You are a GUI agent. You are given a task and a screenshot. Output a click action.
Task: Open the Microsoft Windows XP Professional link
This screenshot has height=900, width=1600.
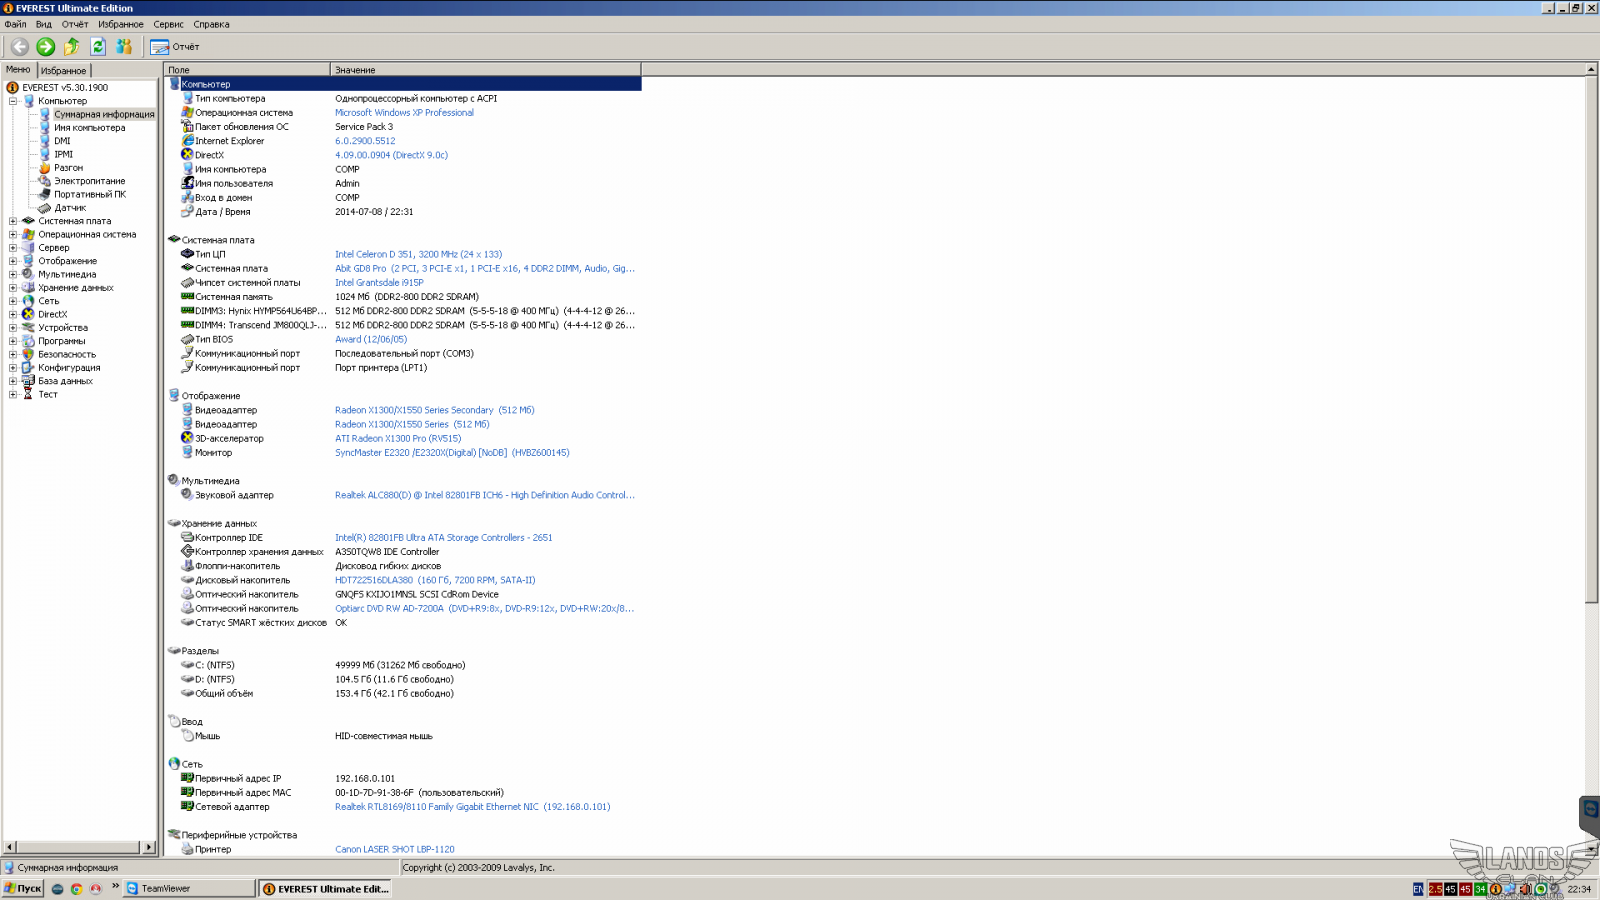coord(404,113)
